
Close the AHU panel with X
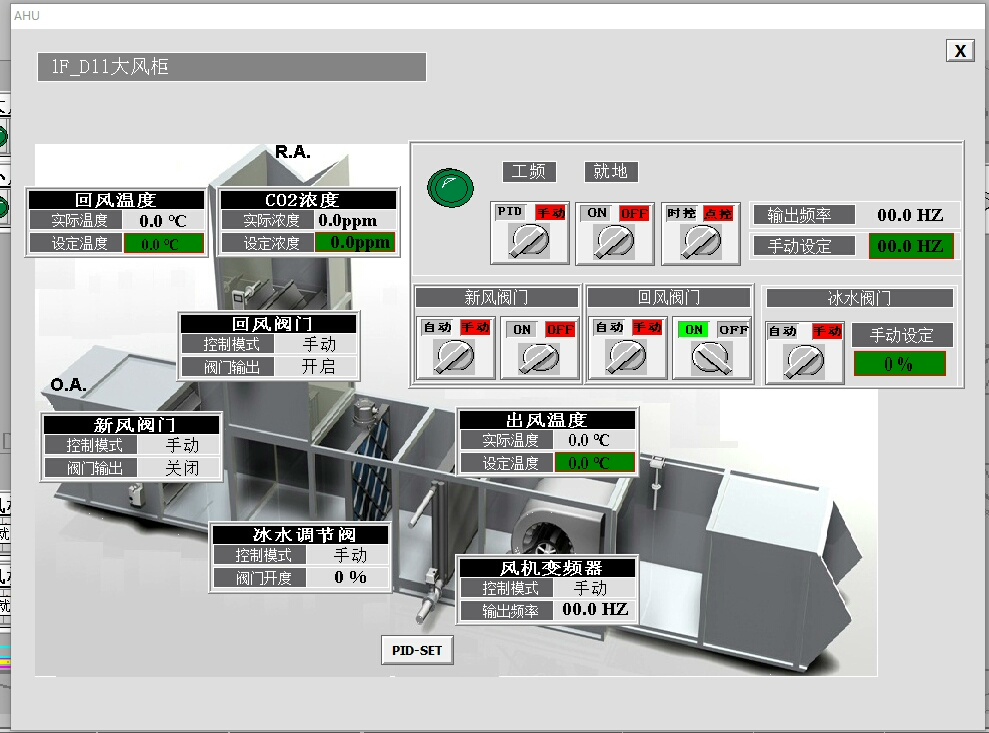pos(959,51)
